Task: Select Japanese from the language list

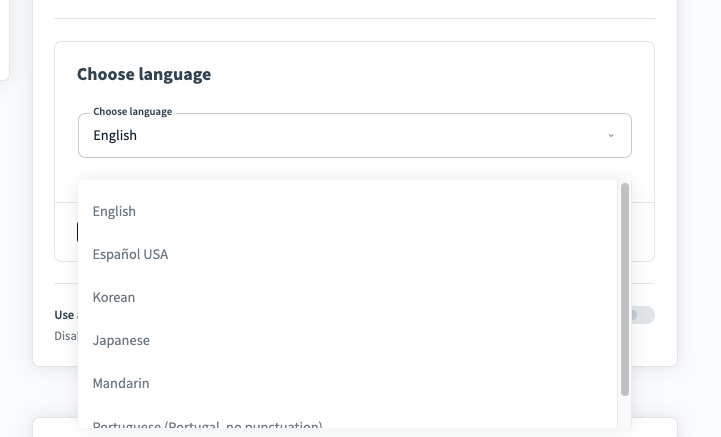Action: pyautogui.click(x=121, y=341)
